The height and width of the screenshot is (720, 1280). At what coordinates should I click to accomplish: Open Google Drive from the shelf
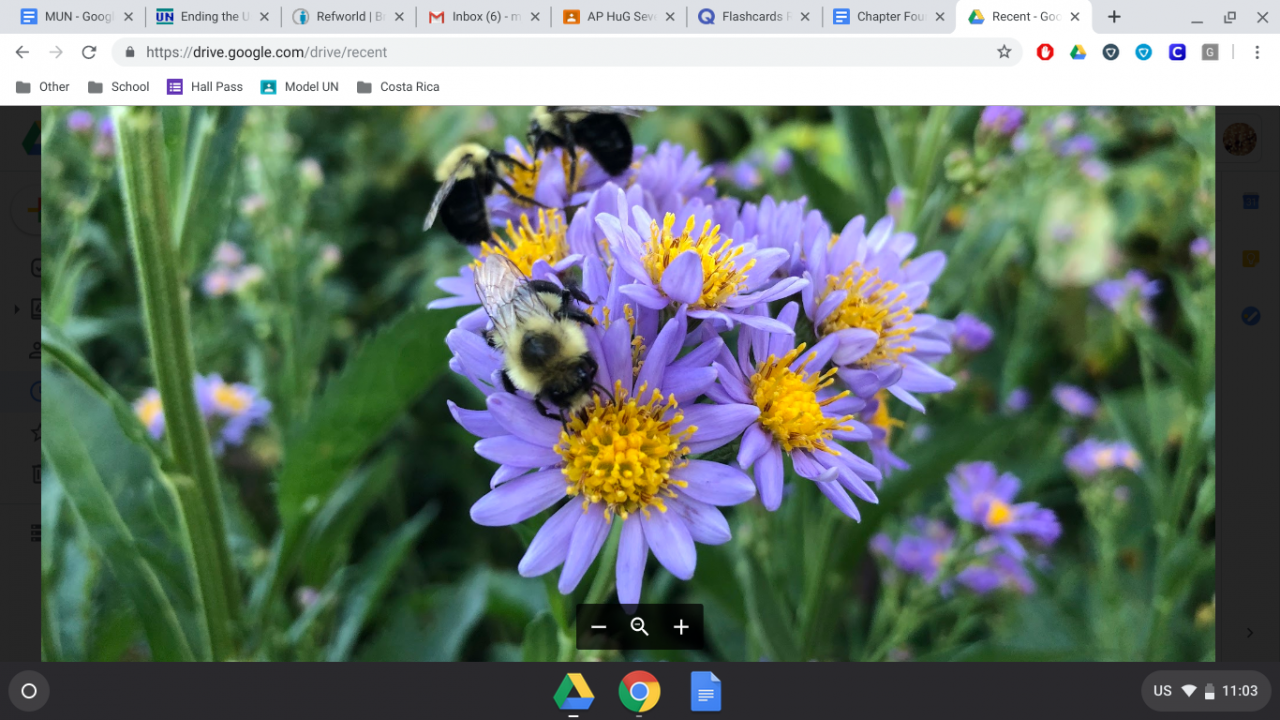pos(574,691)
